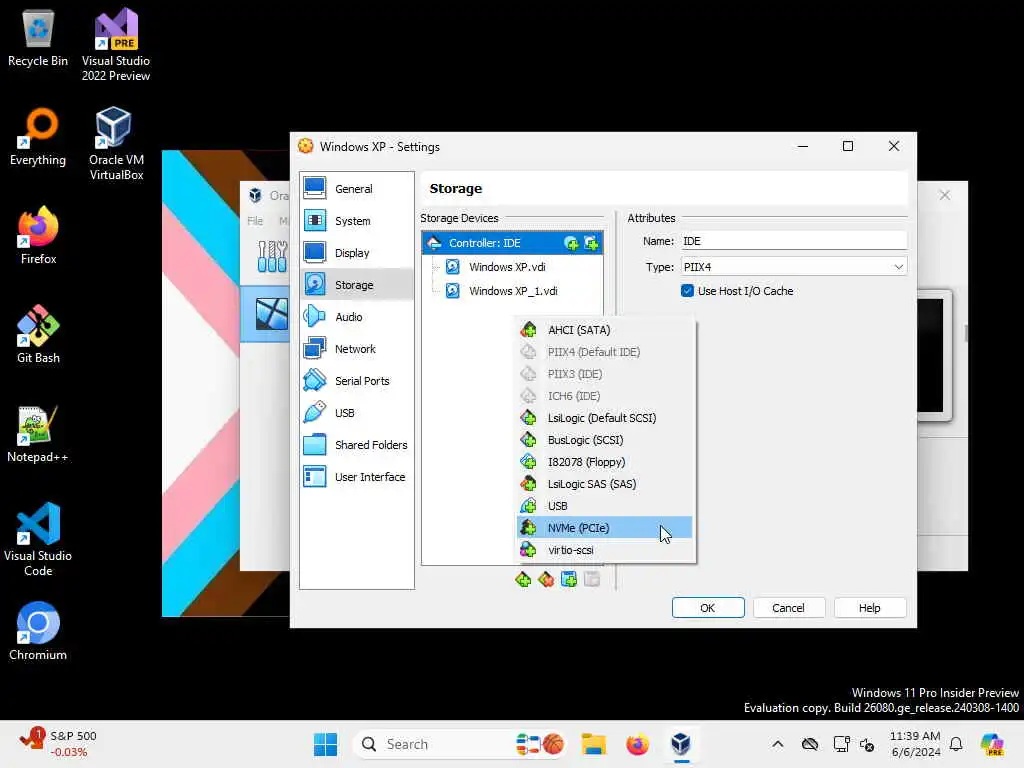Click add attachment icon below storage tree
This screenshot has height=768, width=1024.
coord(569,579)
